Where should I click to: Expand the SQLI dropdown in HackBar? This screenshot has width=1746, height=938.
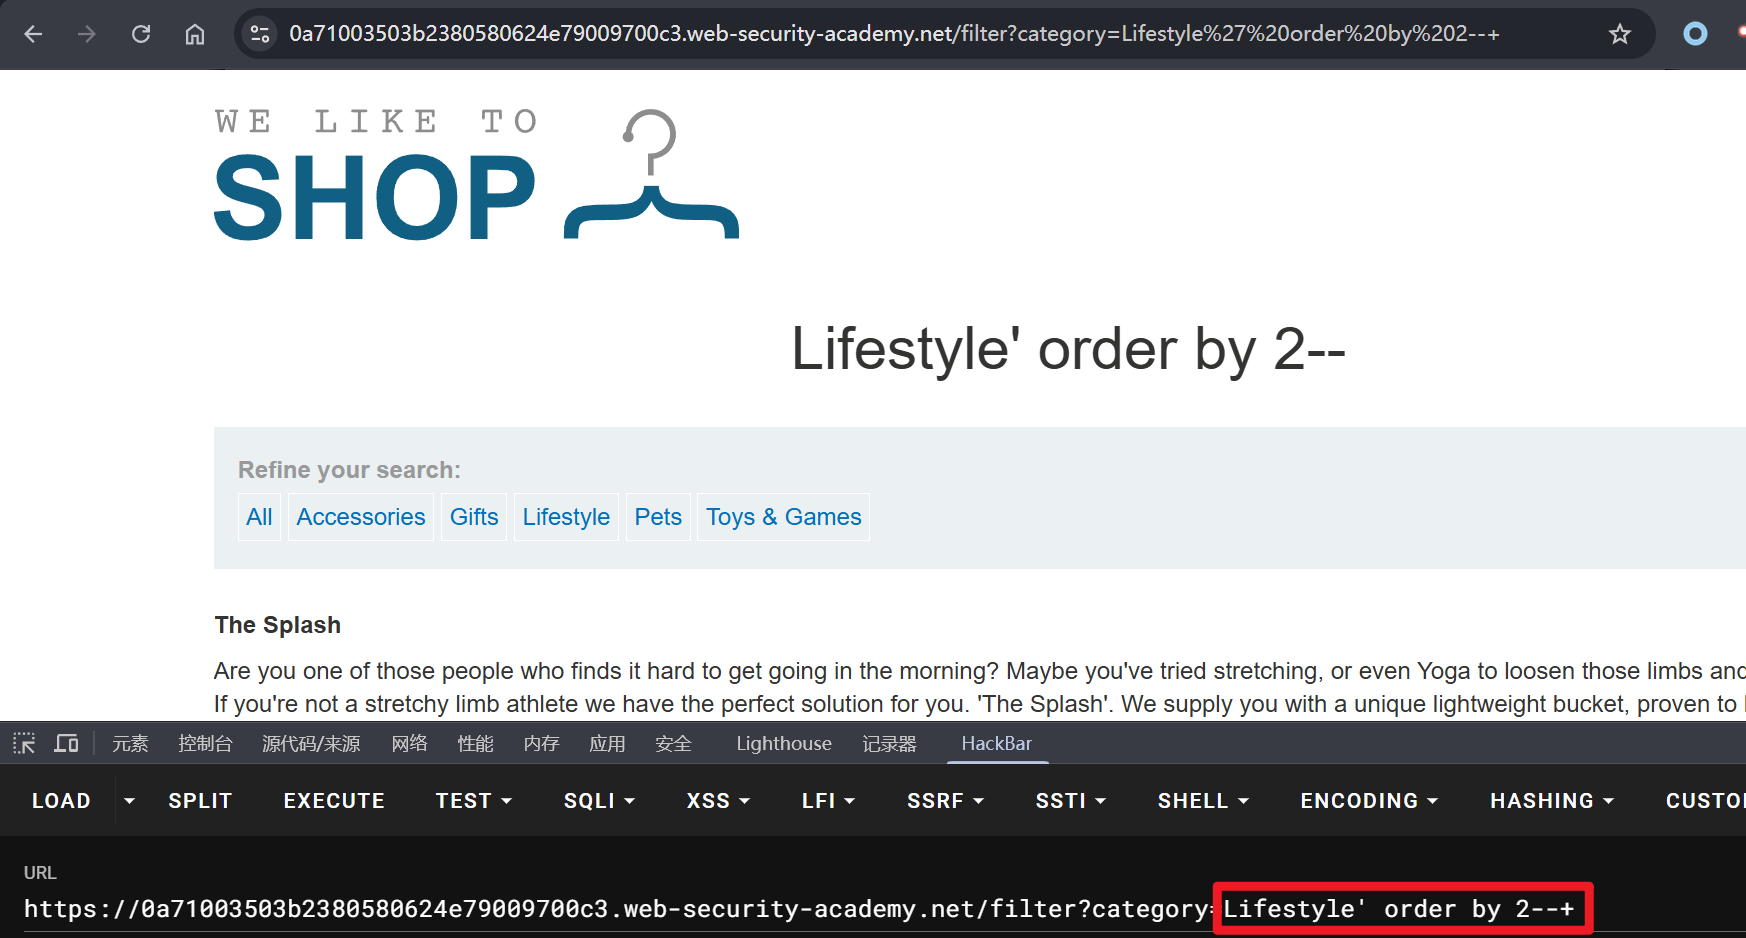pyautogui.click(x=599, y=801)
